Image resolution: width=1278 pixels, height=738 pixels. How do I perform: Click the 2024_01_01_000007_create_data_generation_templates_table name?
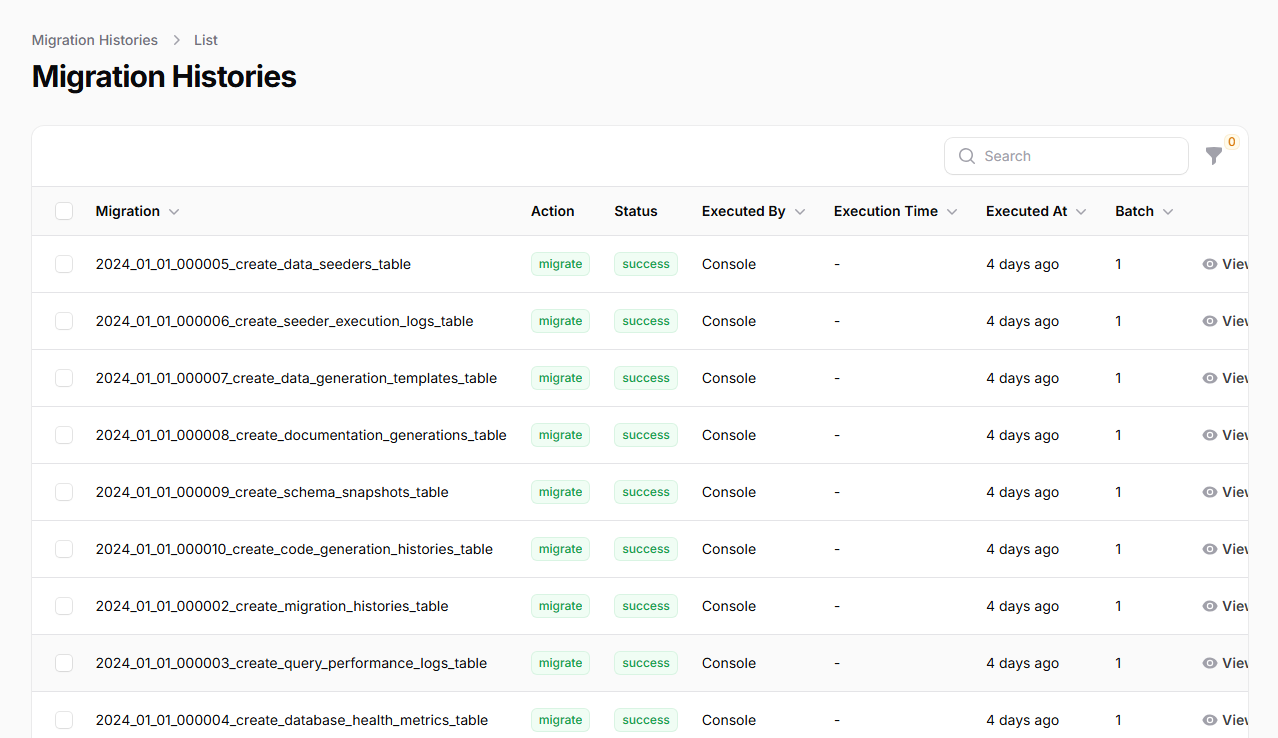tap(296, 378)
